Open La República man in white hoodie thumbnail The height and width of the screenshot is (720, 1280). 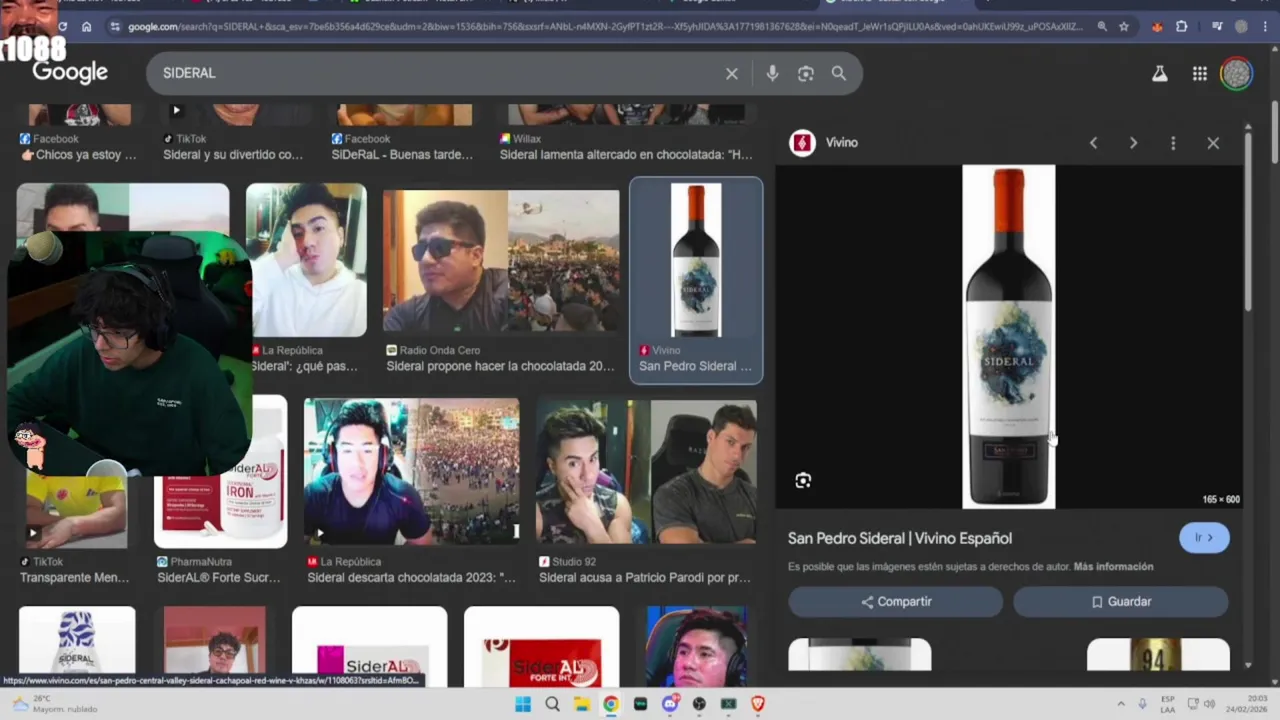[307, 261]
